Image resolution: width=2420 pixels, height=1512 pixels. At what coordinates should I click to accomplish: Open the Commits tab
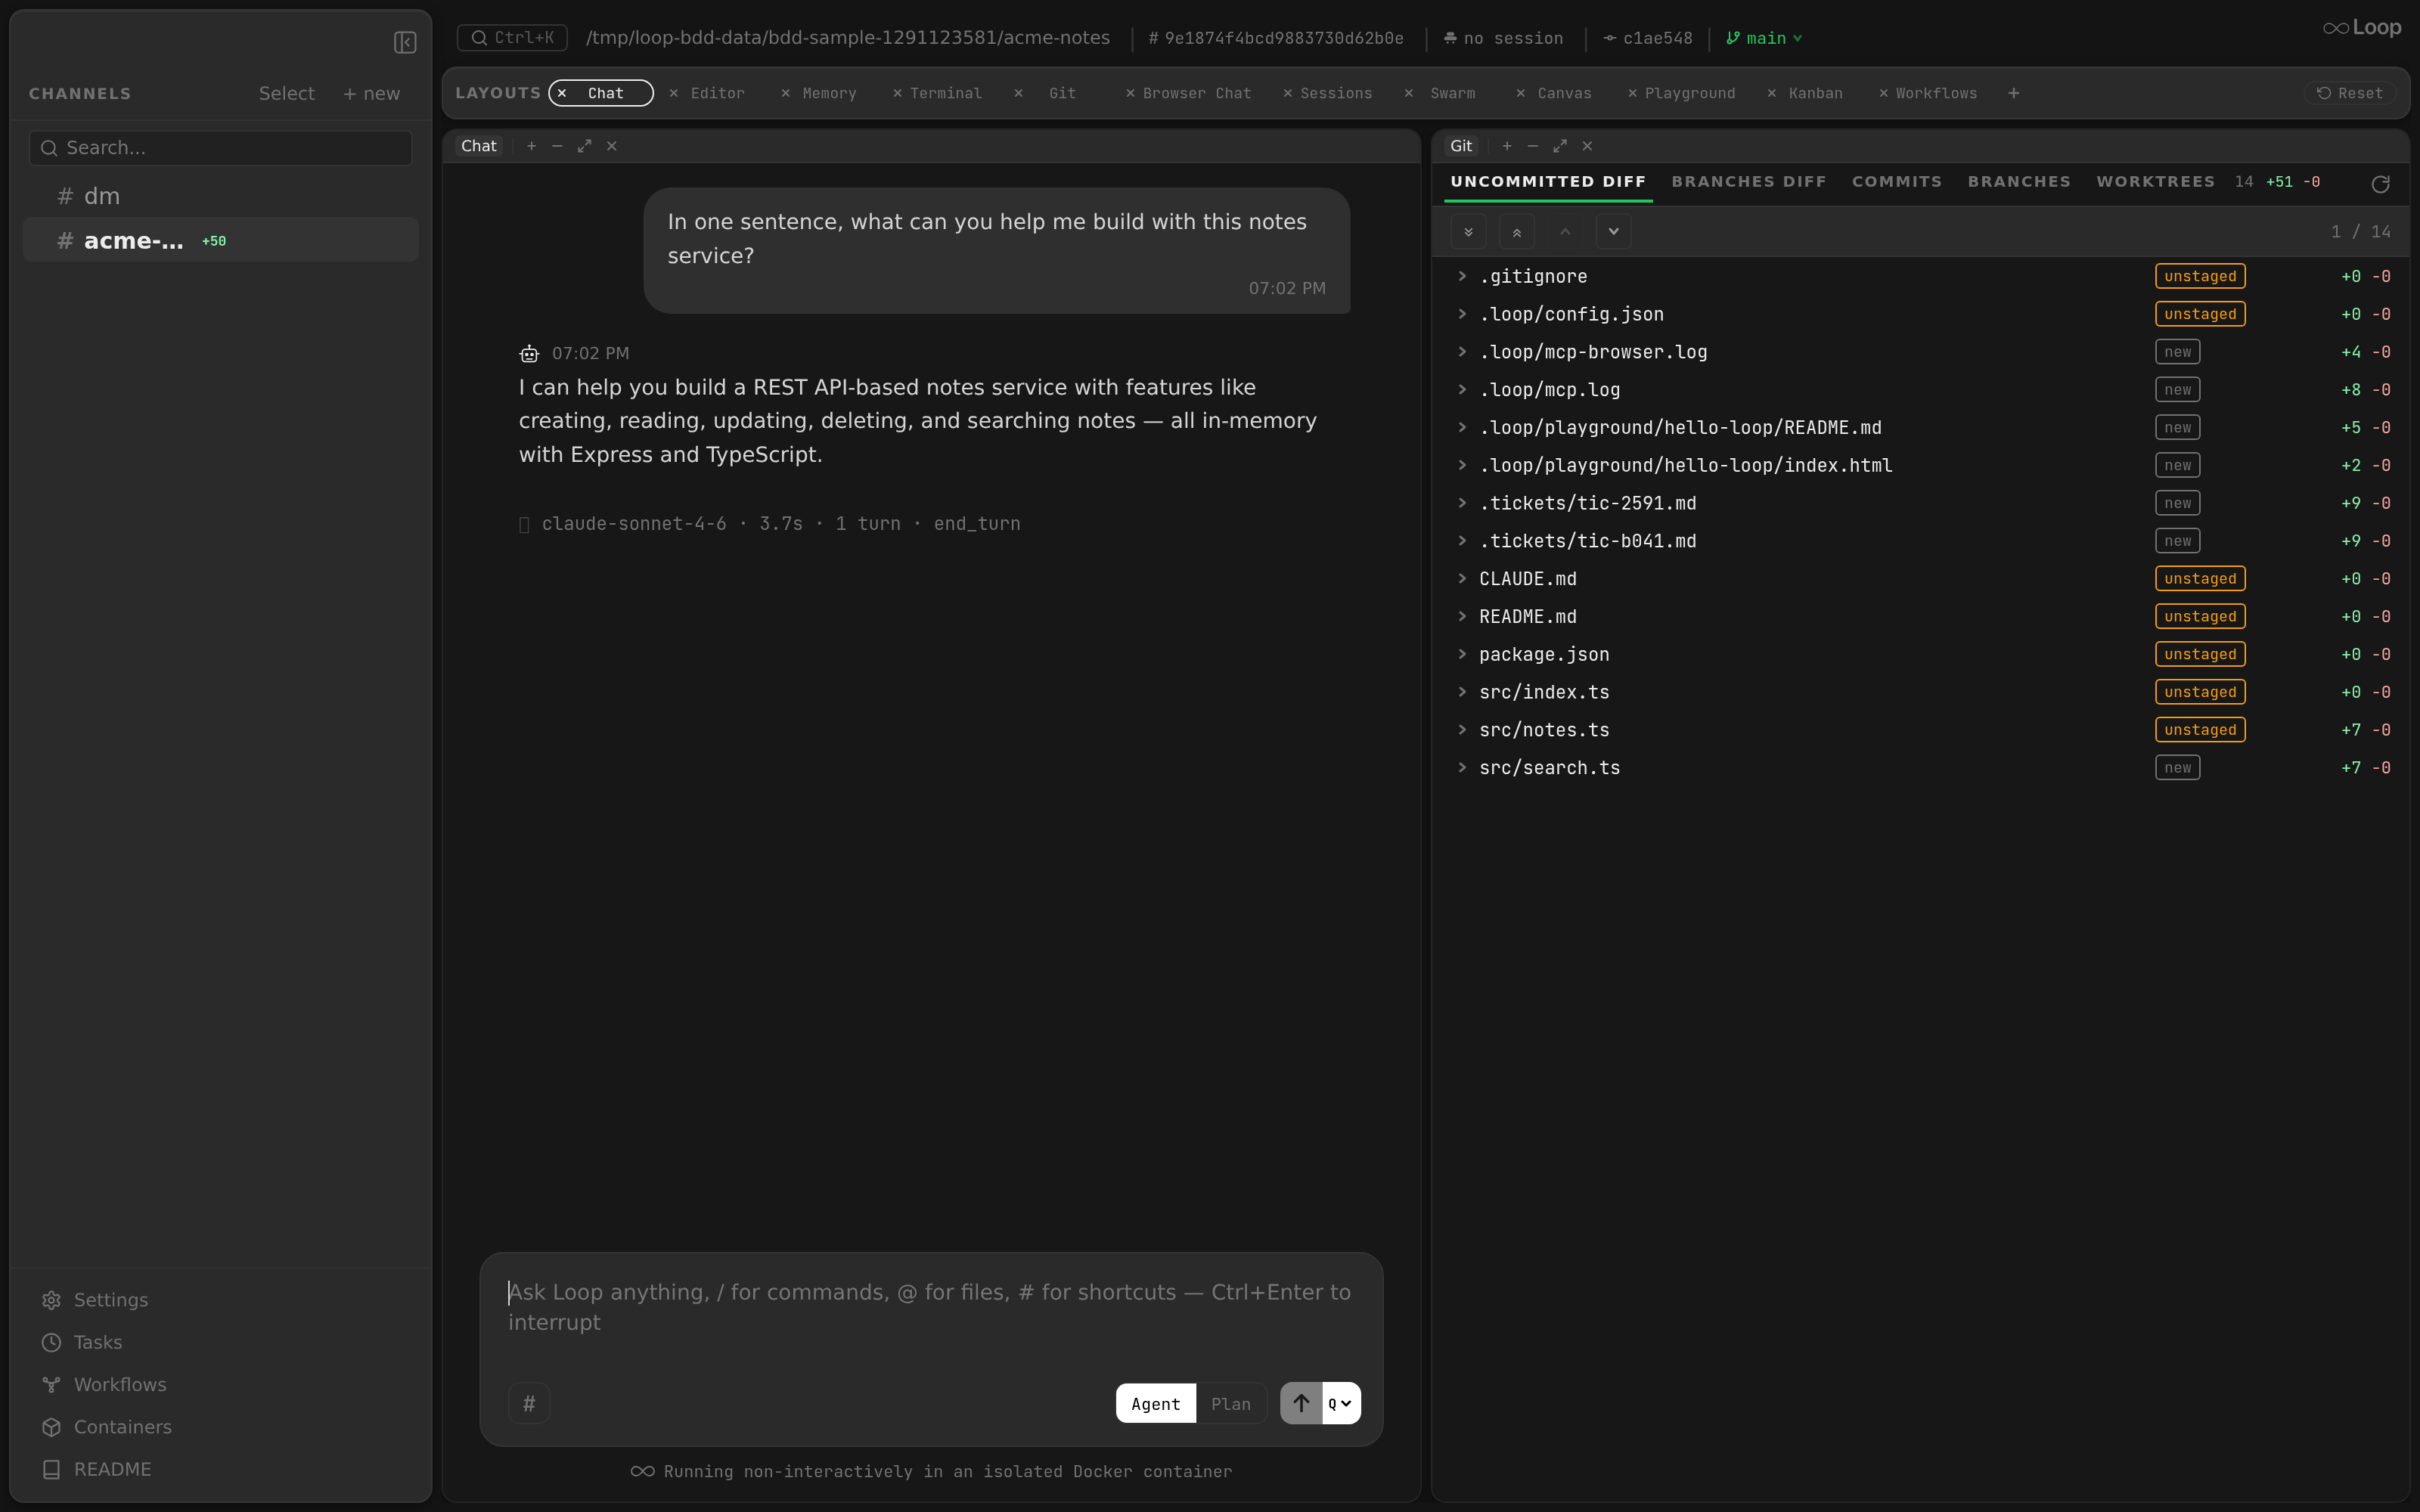point(1896,181)
